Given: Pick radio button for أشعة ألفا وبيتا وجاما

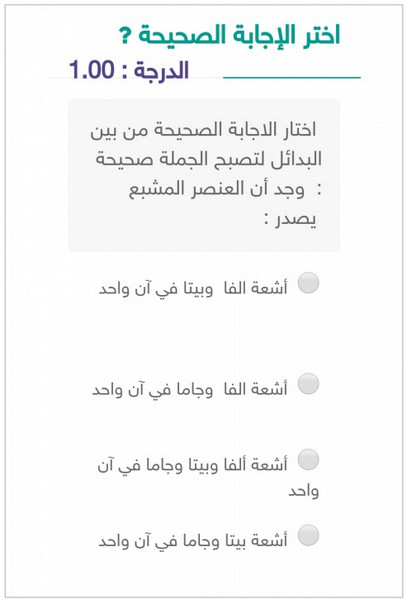Looking at the screenshot, I should (x=308, y=460).
